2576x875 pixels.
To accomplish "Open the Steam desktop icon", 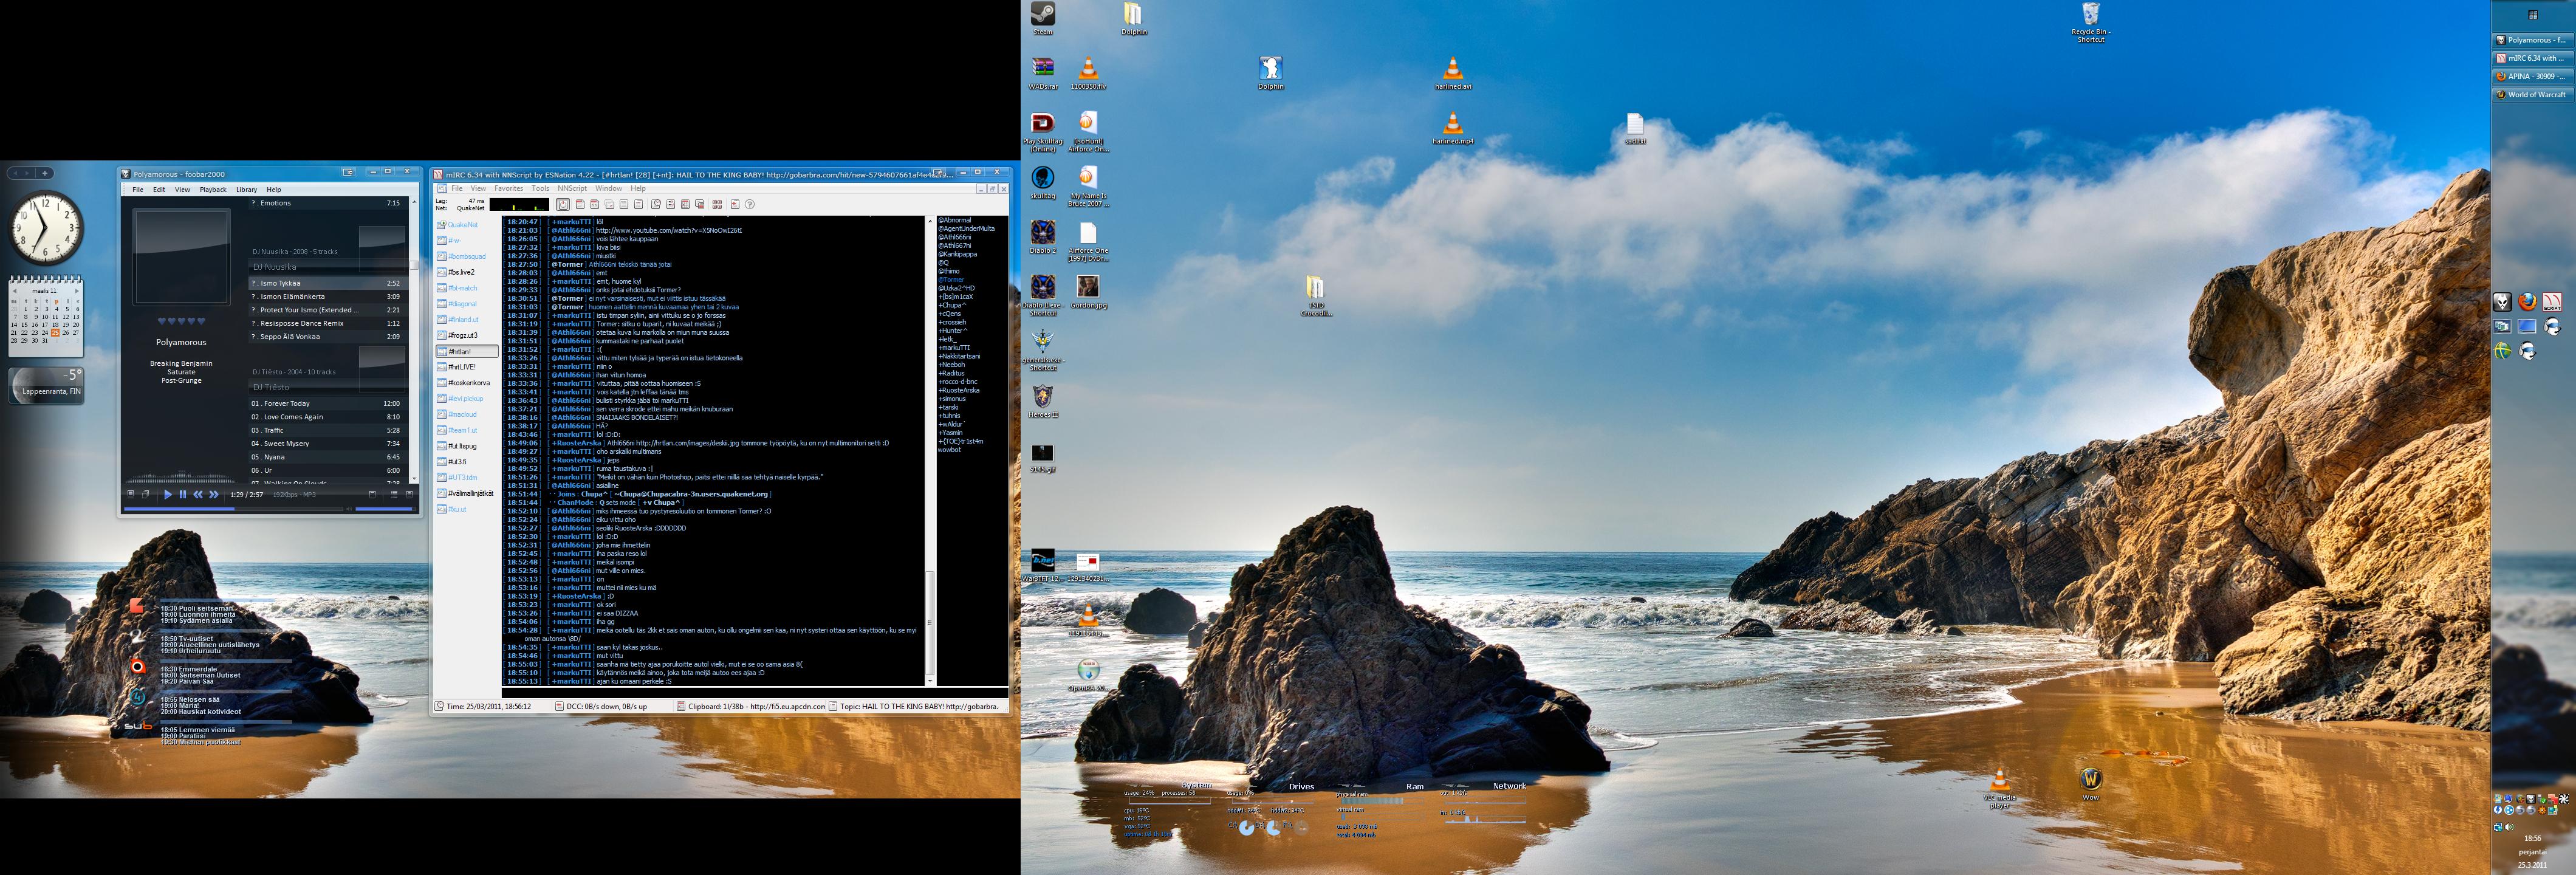I will point(1042,14).
